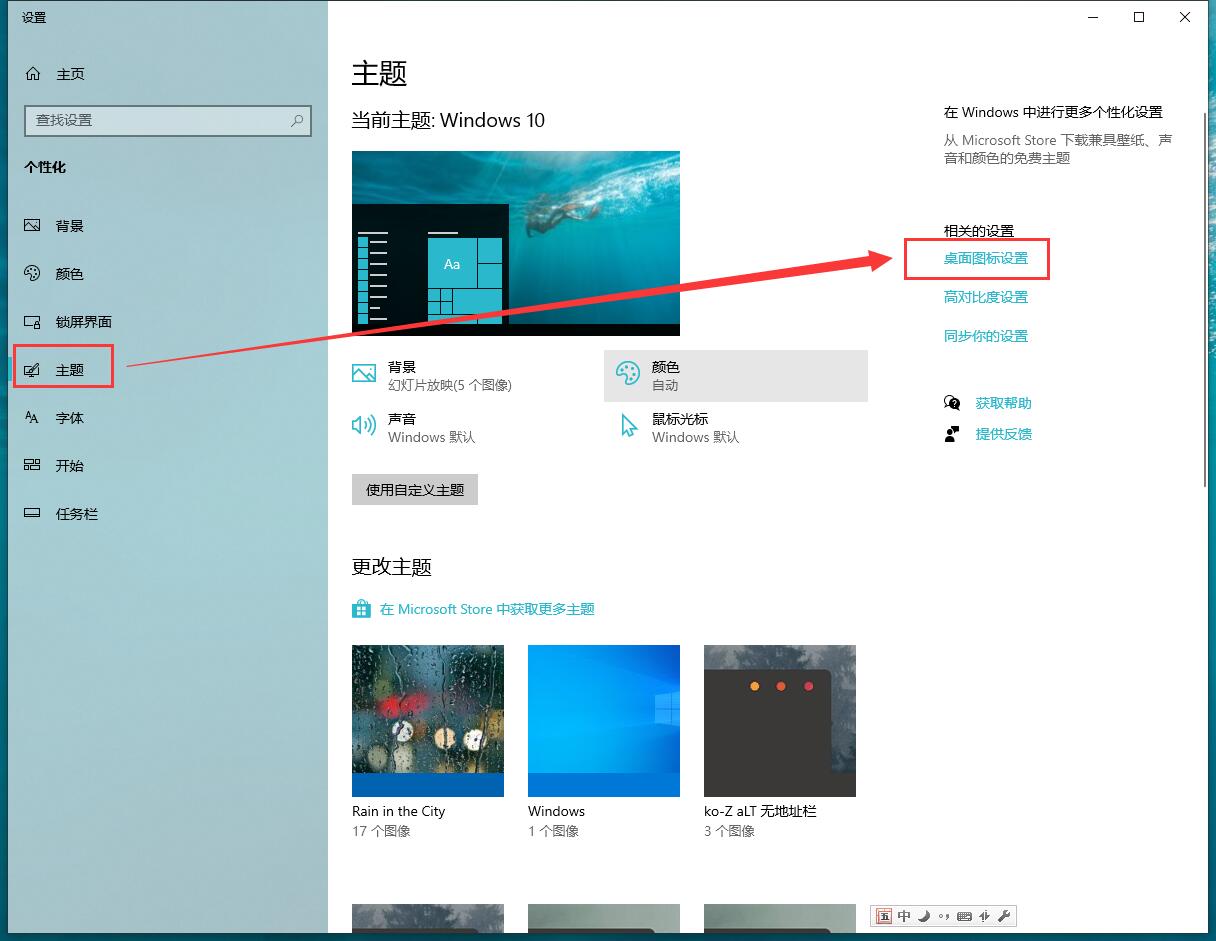Viewport: 1216px width, 941px height.
Task: Select the Rain in the City theme
Action: (x=427, y=720)
